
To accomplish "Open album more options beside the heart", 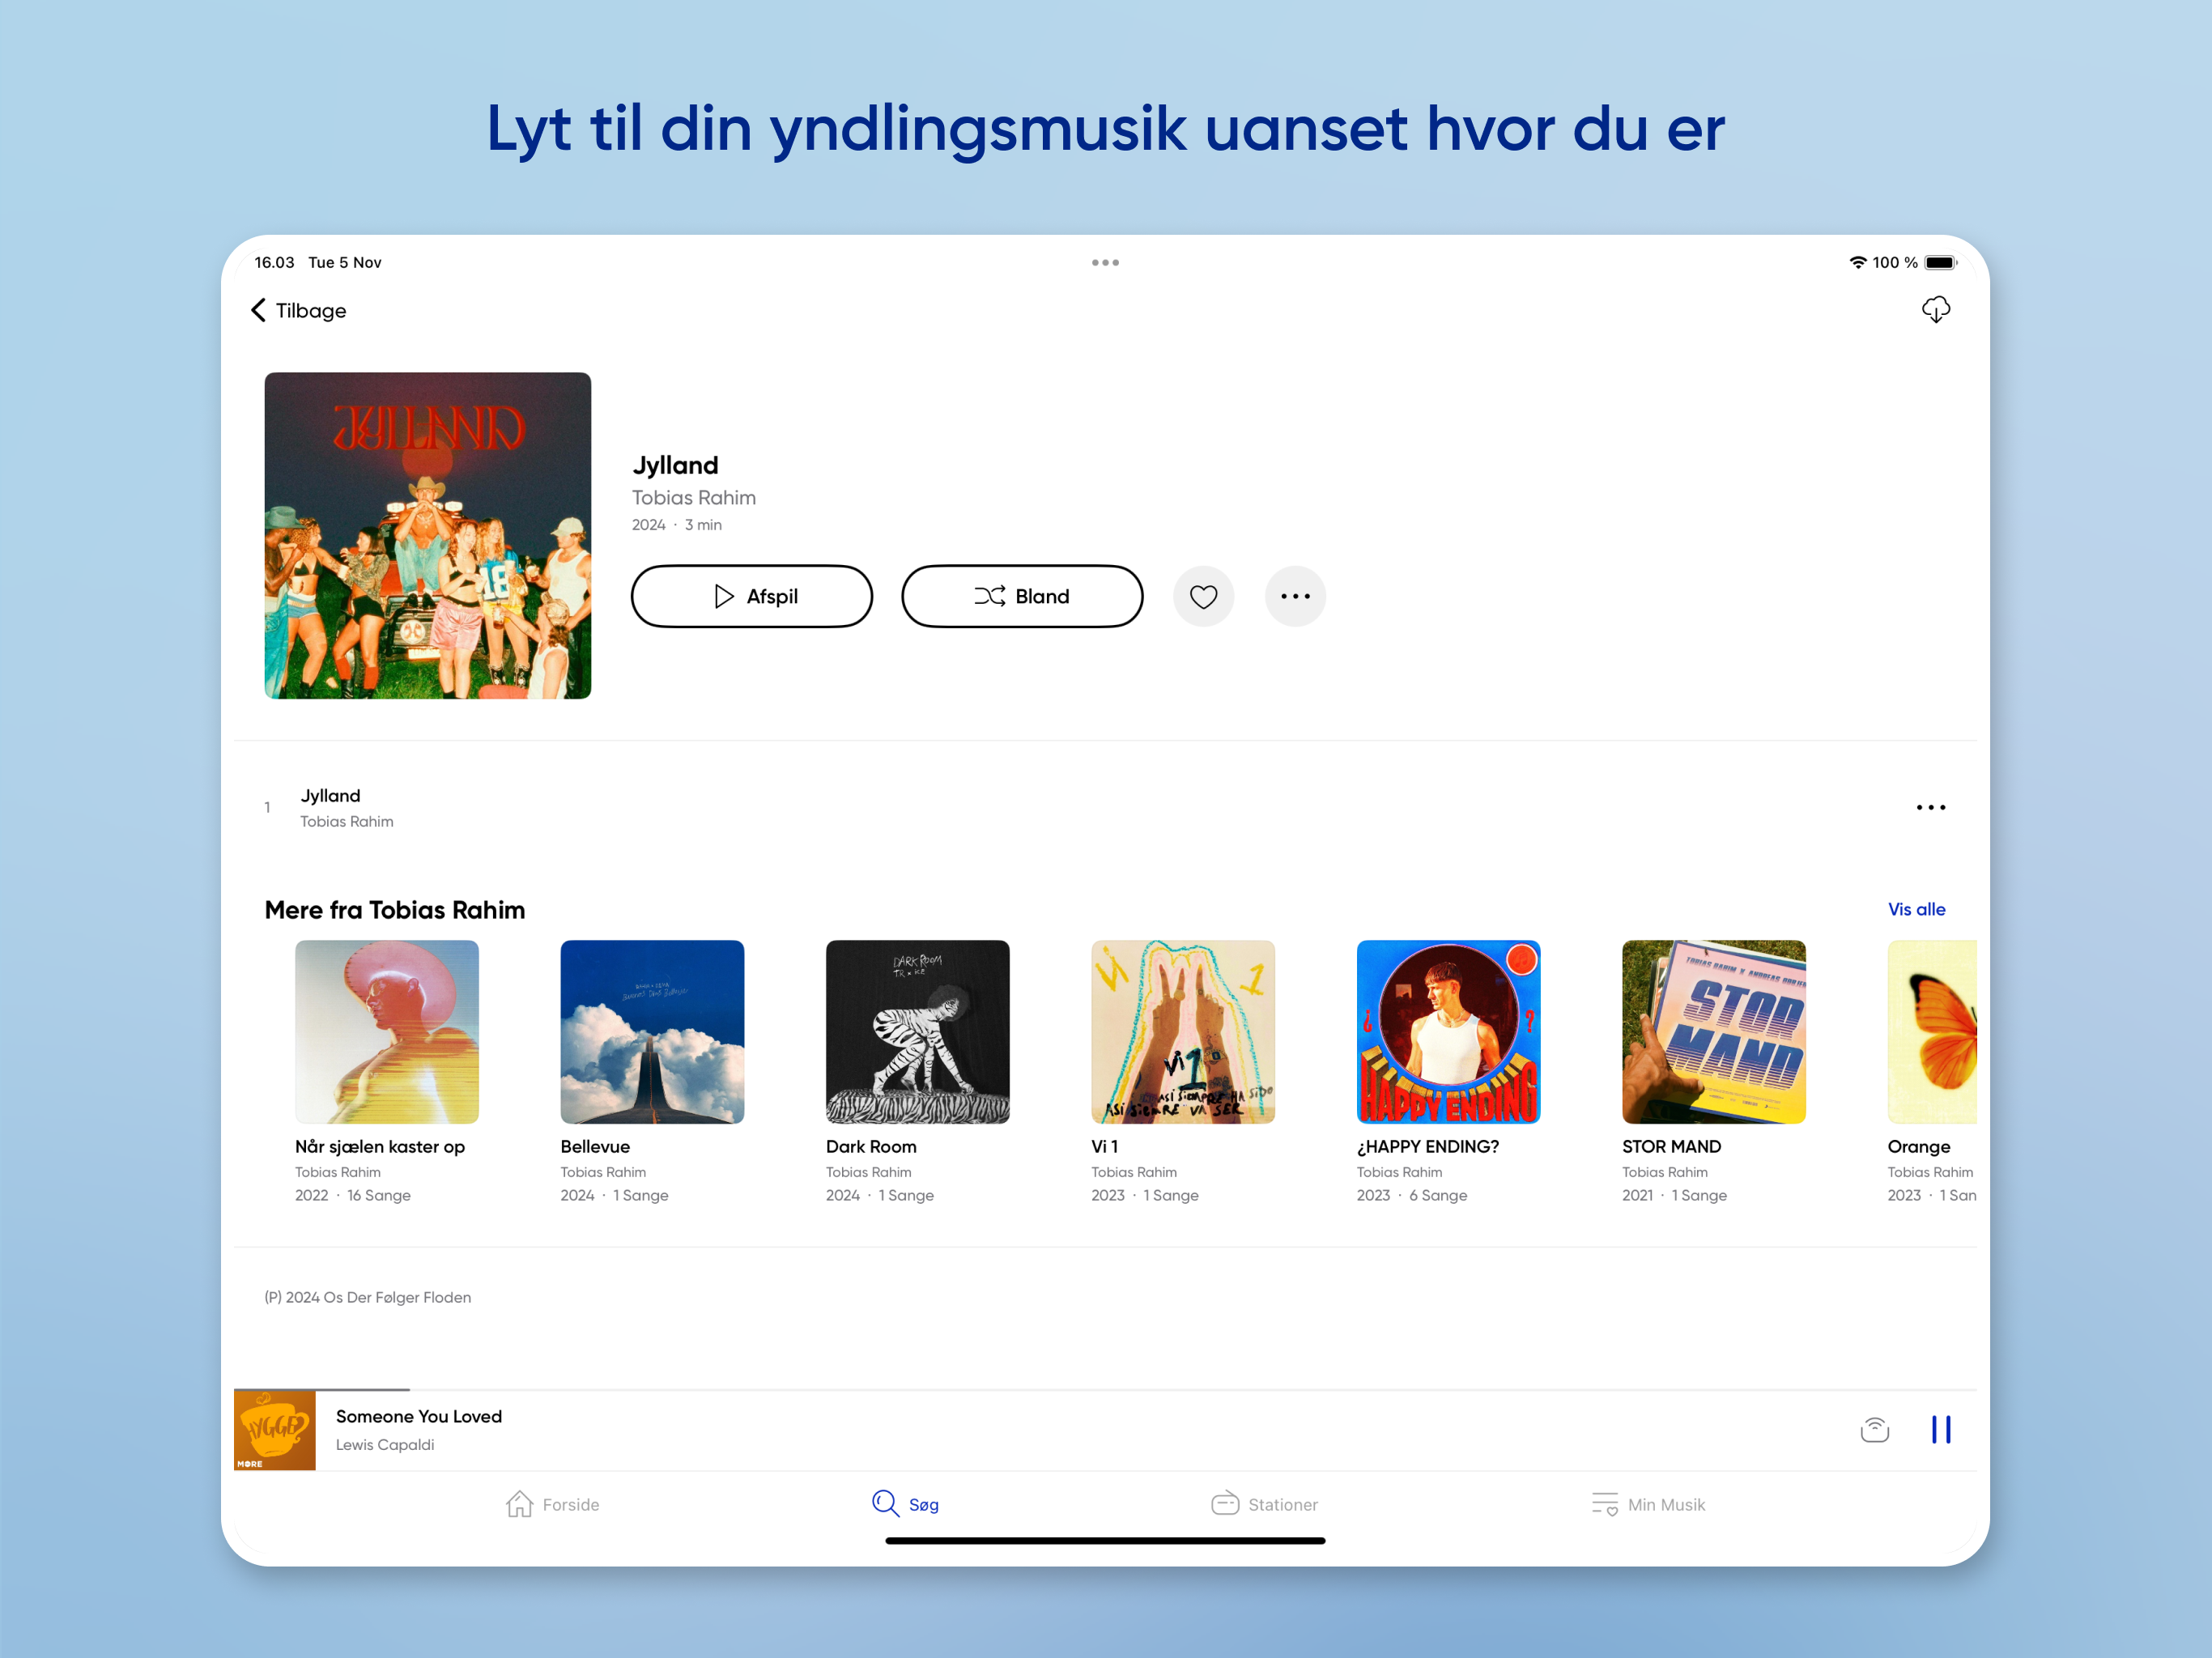I will tap(1295, 596).
